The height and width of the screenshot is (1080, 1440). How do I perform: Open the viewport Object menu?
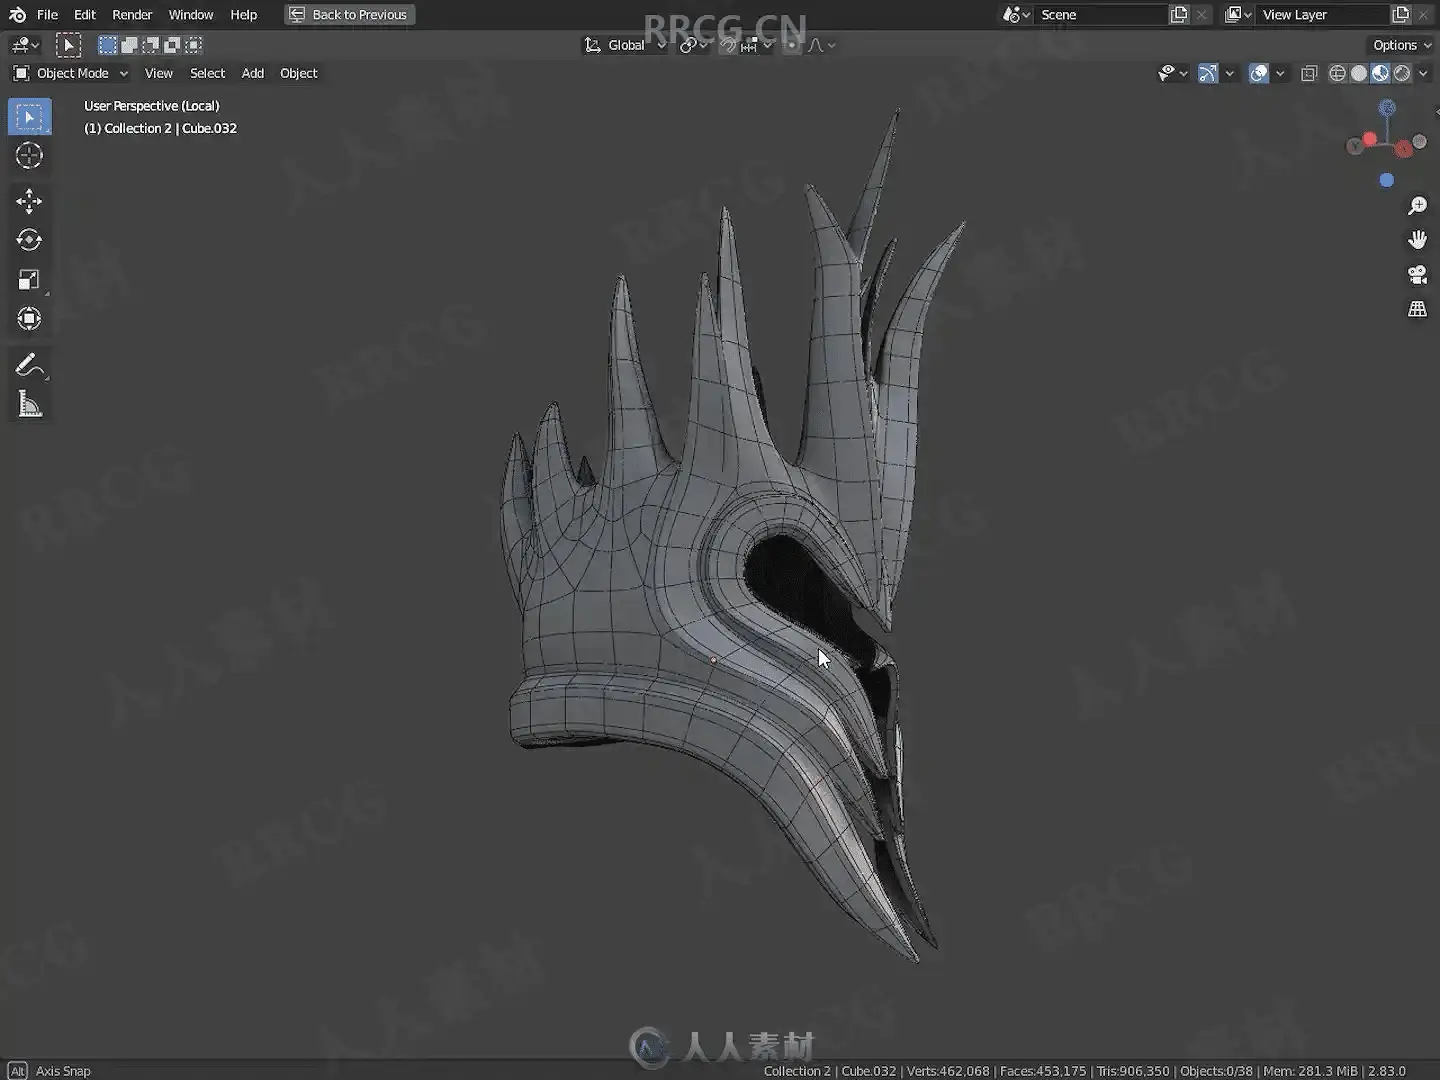pos(299,73)
